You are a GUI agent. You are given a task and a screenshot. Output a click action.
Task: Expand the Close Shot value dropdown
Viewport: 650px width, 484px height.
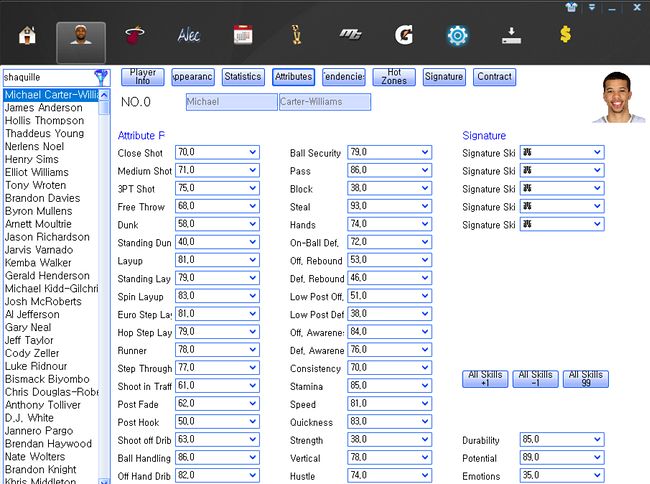click(251, 153)
